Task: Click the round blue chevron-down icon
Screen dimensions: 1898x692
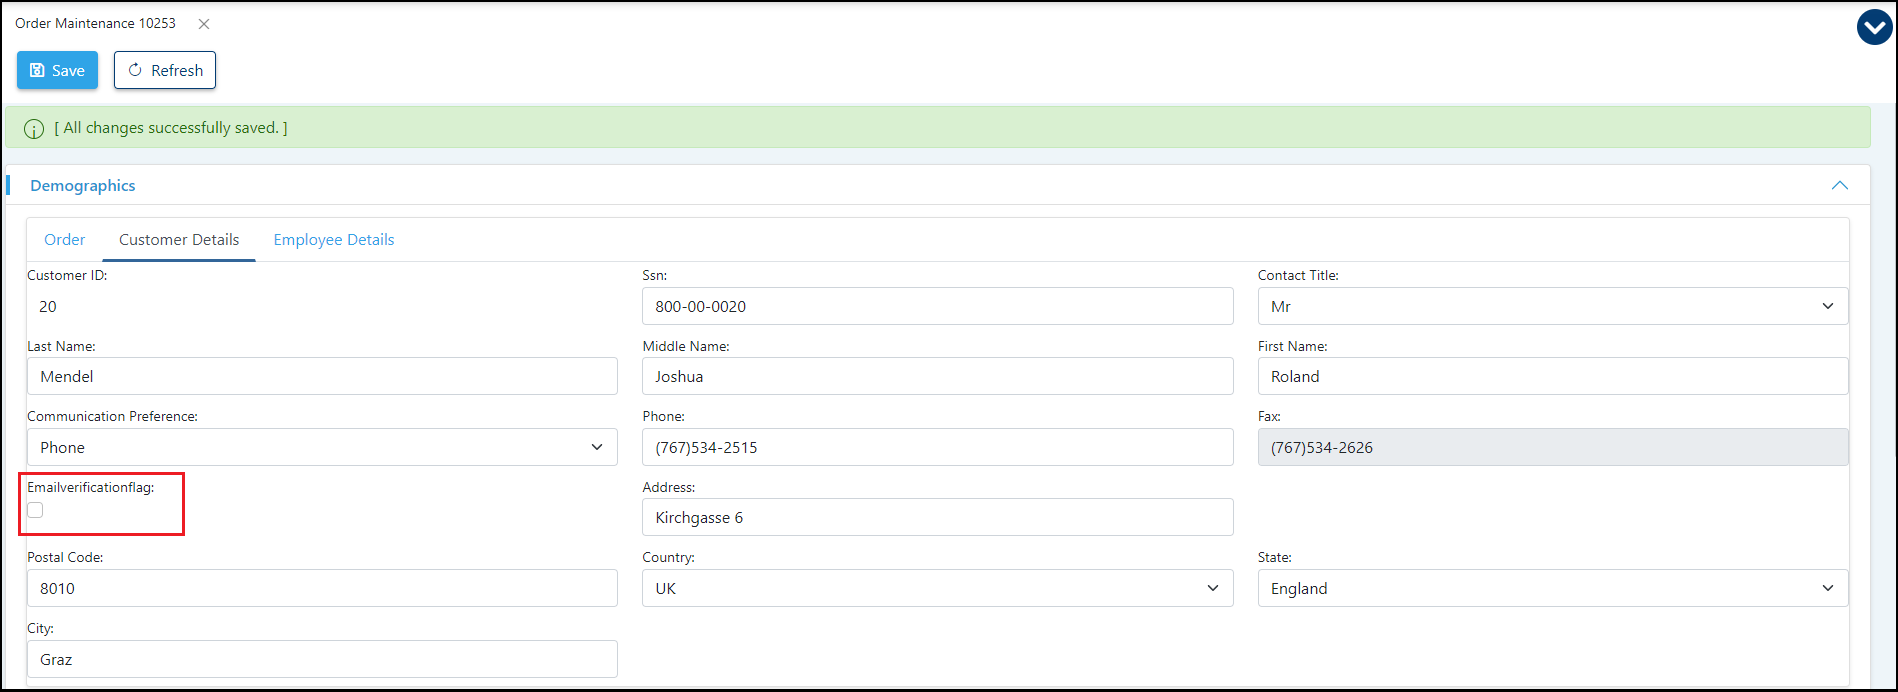Action: point(1874,27)
